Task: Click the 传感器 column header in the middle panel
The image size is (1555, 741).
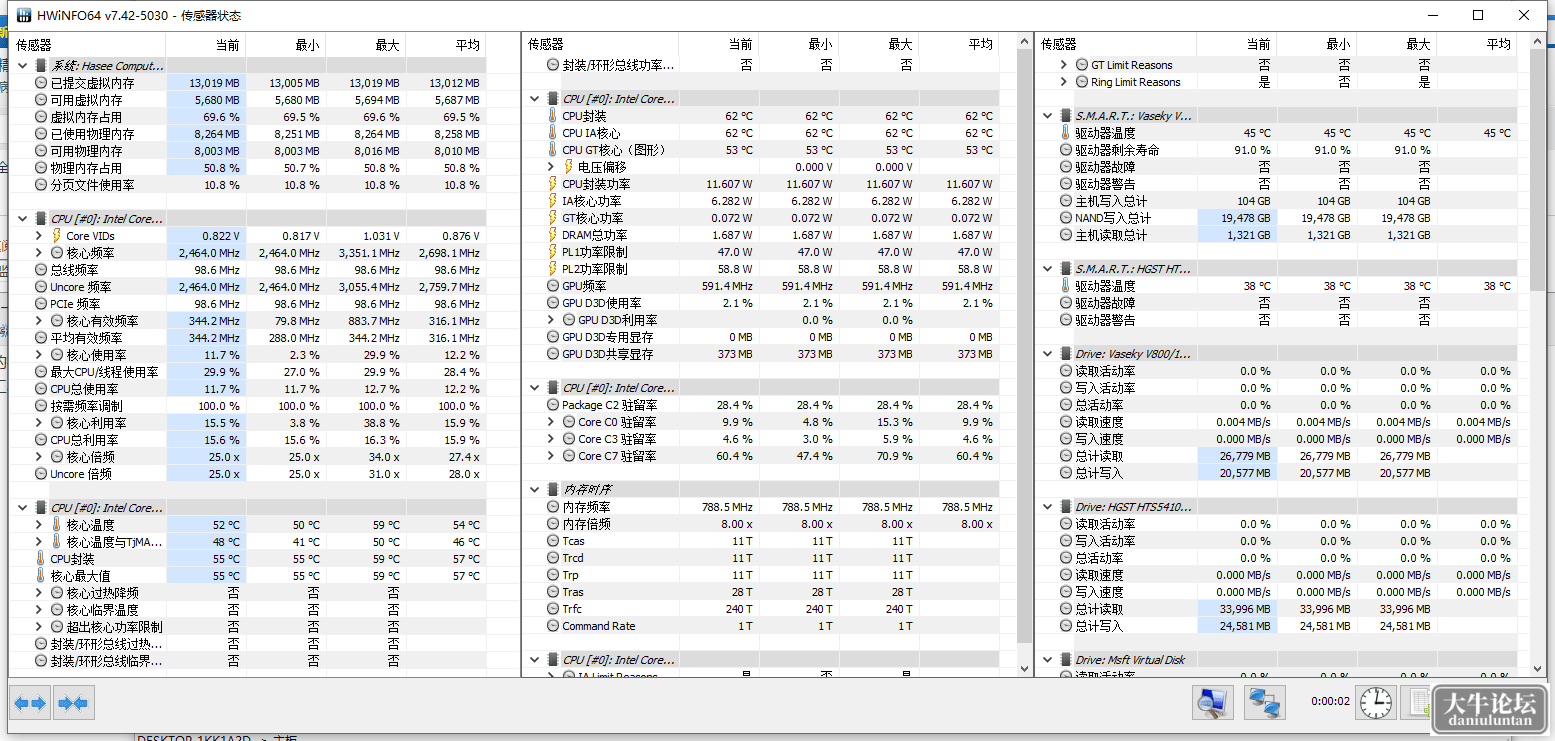Action: point(601,45)
